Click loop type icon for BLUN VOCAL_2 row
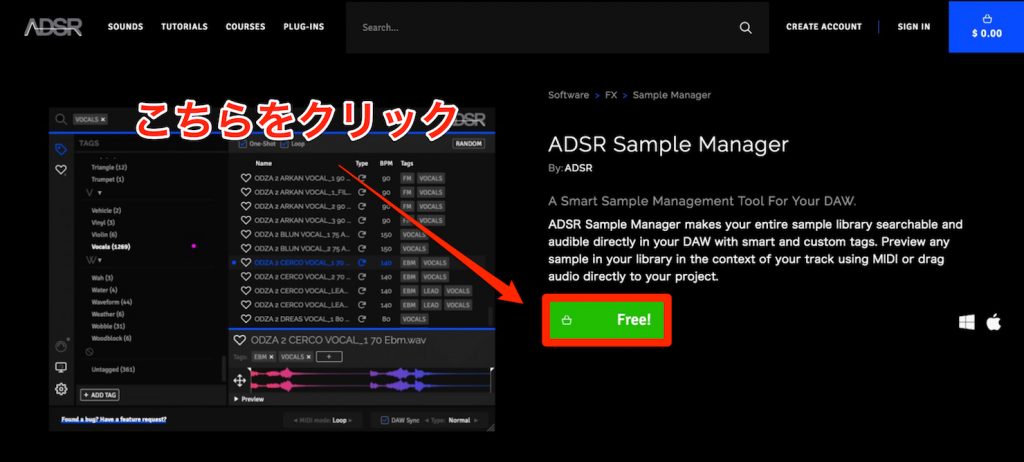The height and width of the screenshot is (462, 1024). (362, 248)
